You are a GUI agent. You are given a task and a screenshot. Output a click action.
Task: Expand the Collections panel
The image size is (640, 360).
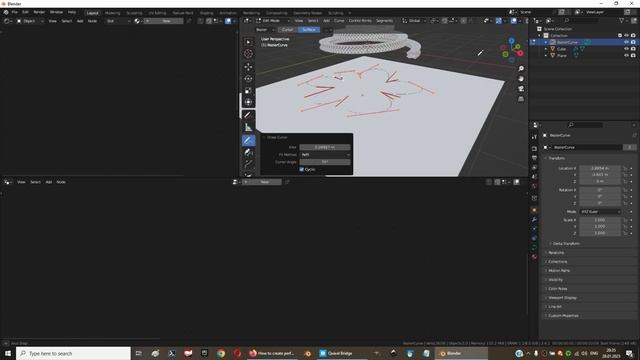(558, 262)
